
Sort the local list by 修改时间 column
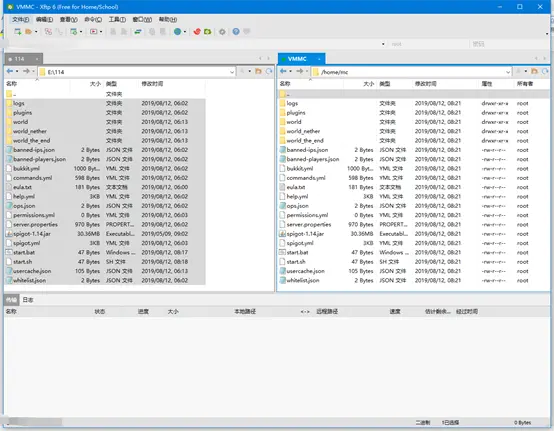pos(172,84)
